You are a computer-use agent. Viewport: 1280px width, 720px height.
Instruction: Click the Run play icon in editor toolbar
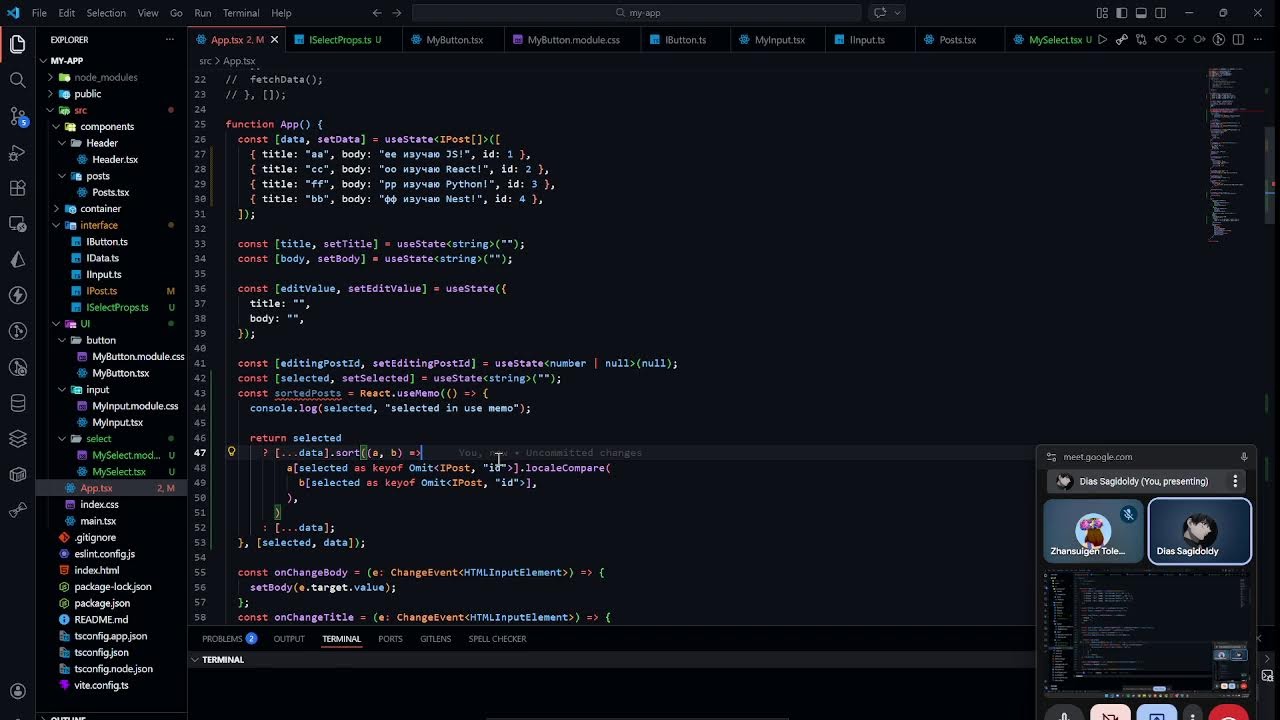click(1102, 40)
